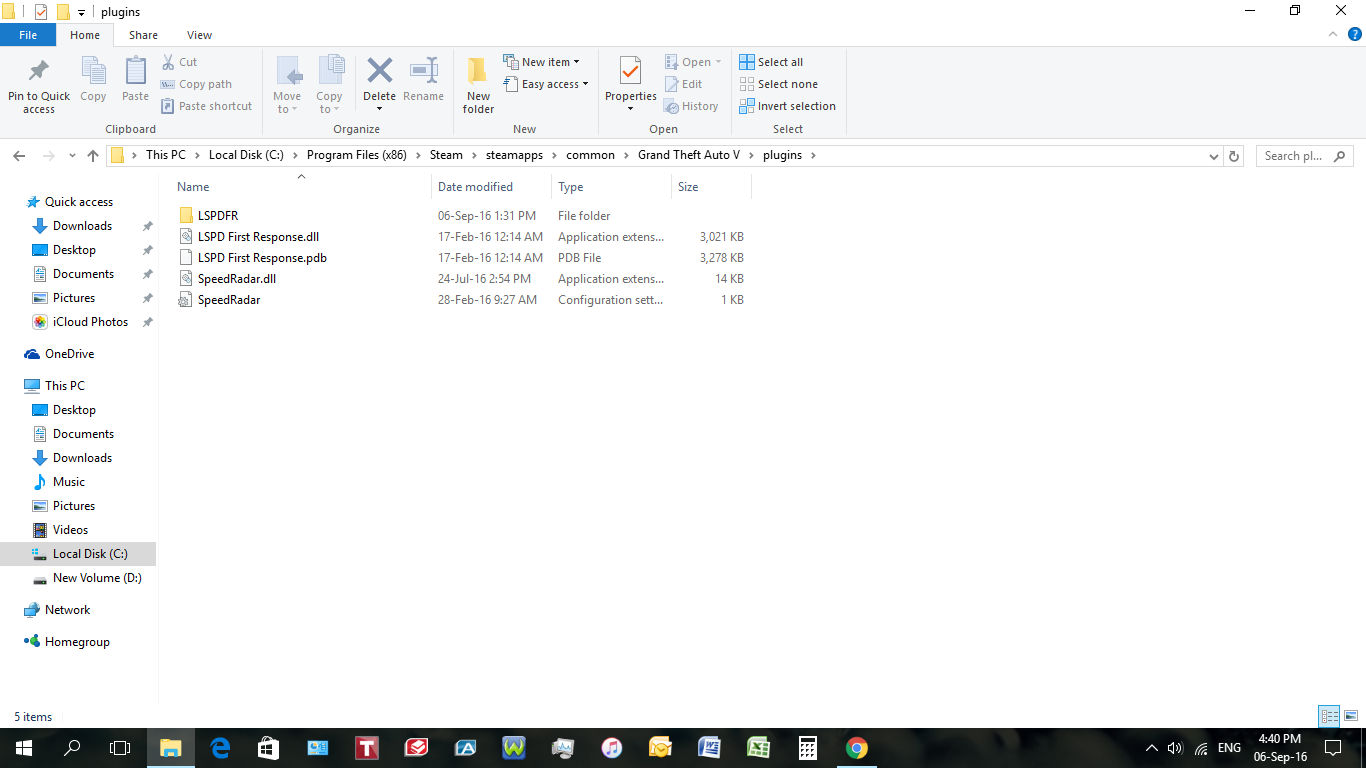The image size is (1366, 768).
Task: Open the Action Center notifications icon
Action: click(x=1332, y=748)
